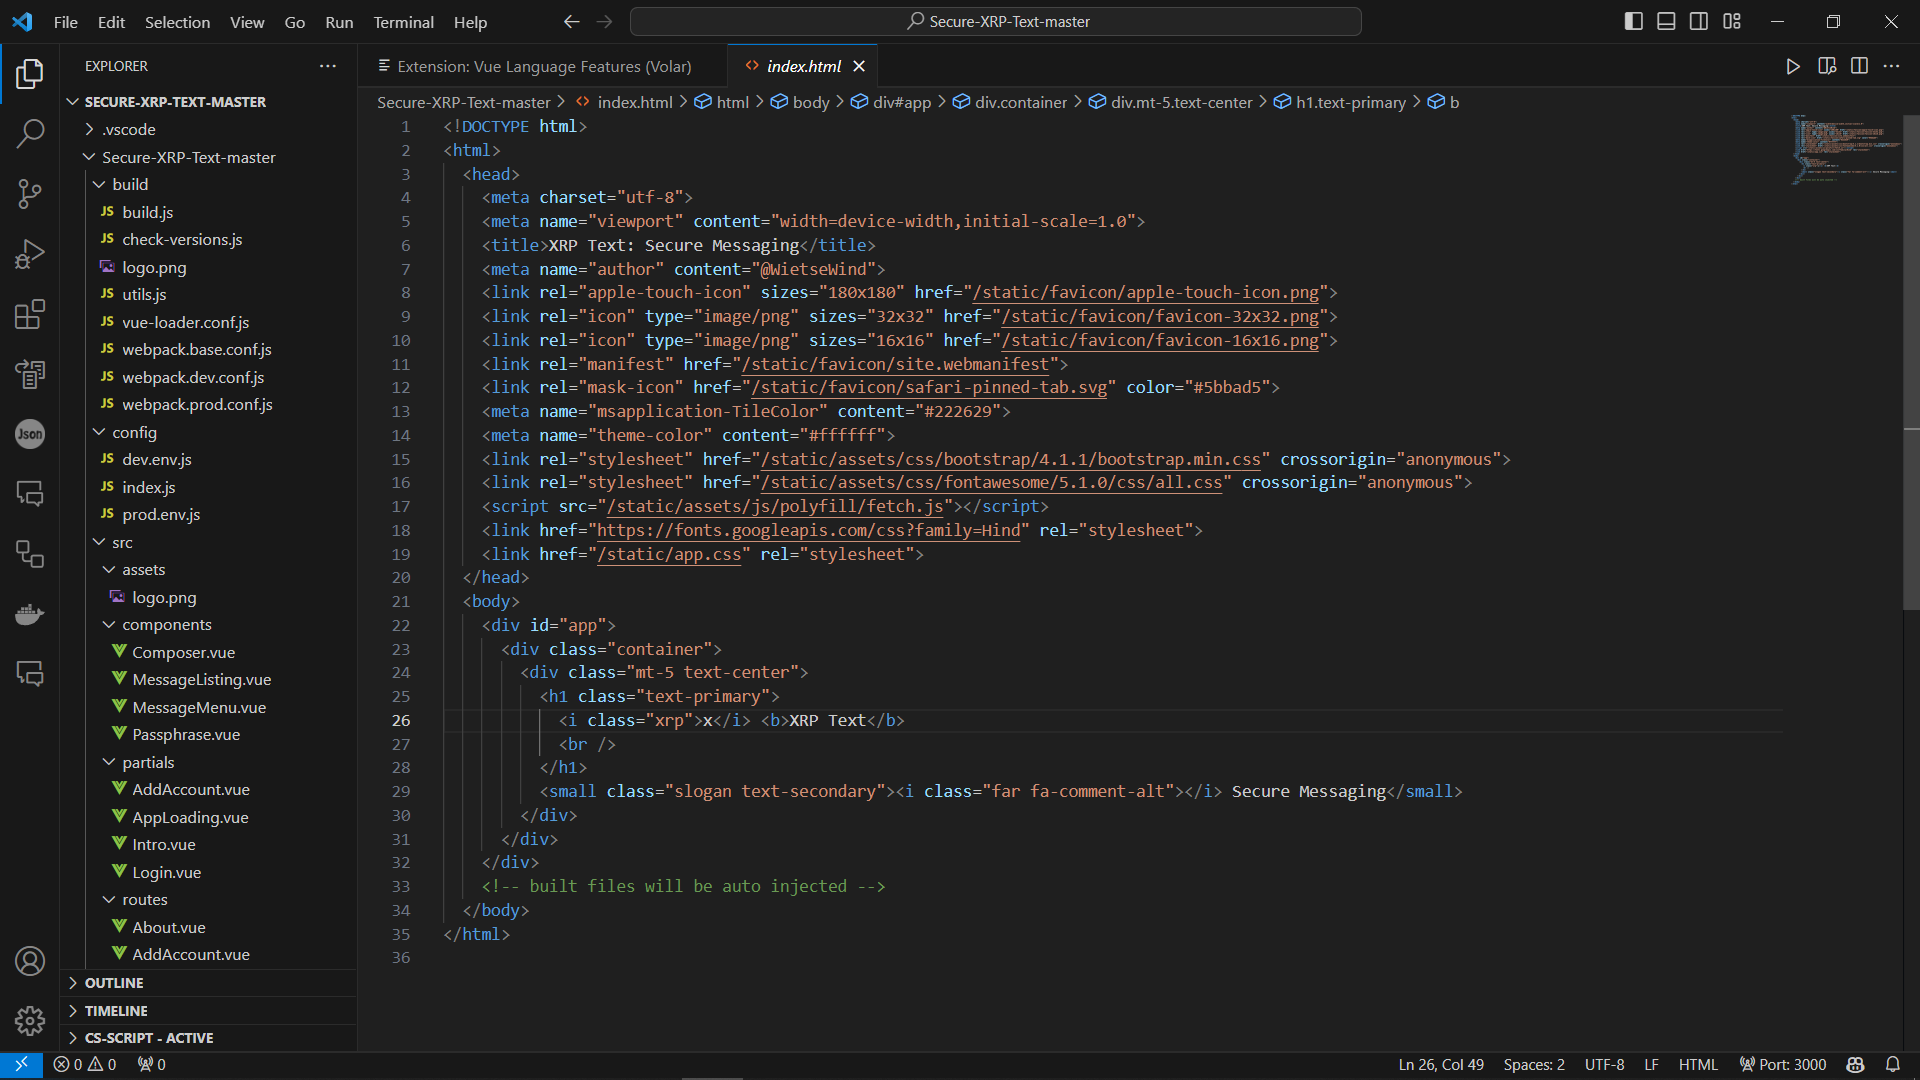Viewport: 1920px width, 1080px height.
Task: Open the Search view in activity bar
Action: (30, 133)
